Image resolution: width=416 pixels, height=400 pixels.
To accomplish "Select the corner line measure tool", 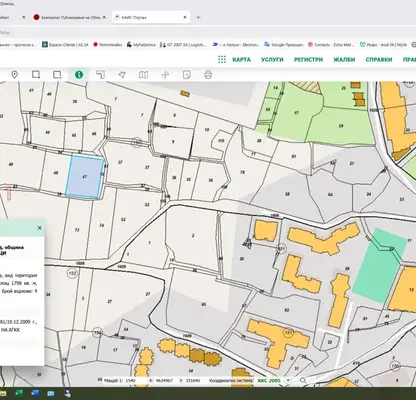I will pos(100,75).
